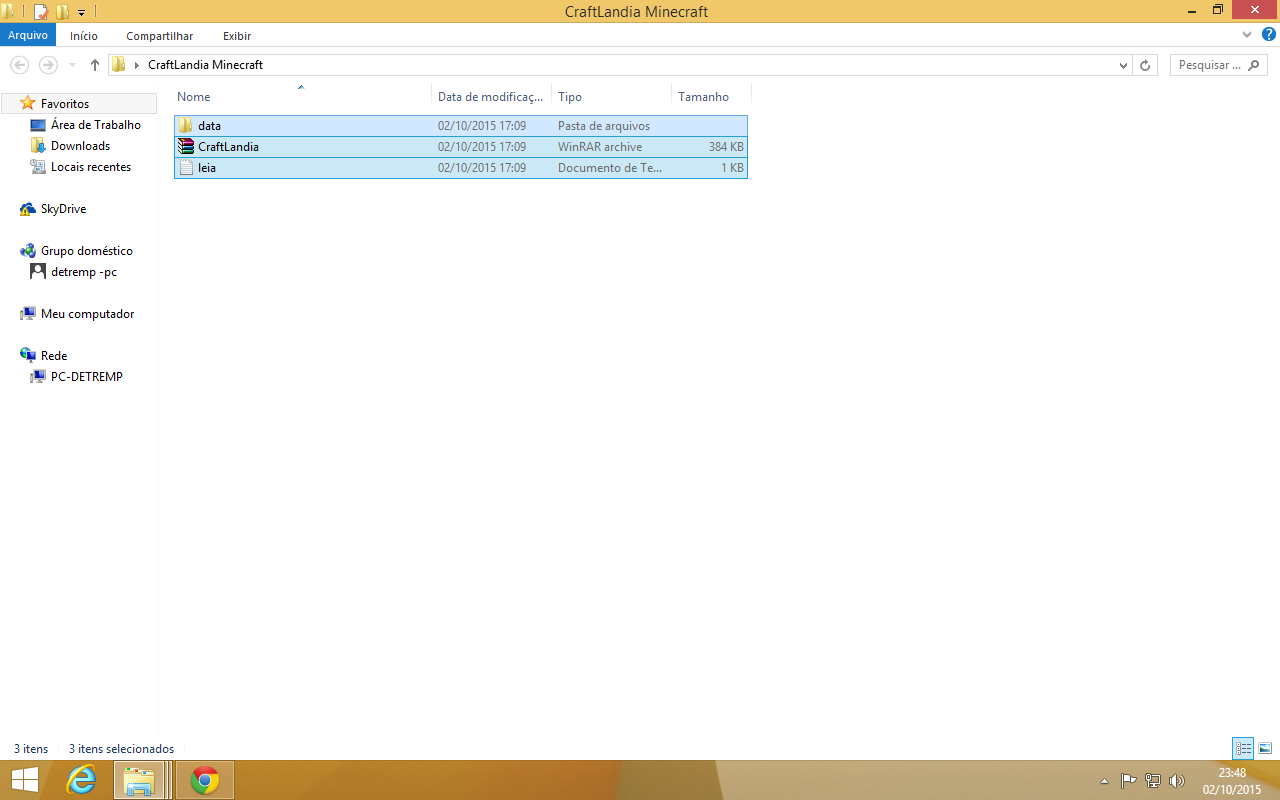Open Locais recentes in the sidebar
Viewport: 1280px width, 800px height.
coord(91,167)
